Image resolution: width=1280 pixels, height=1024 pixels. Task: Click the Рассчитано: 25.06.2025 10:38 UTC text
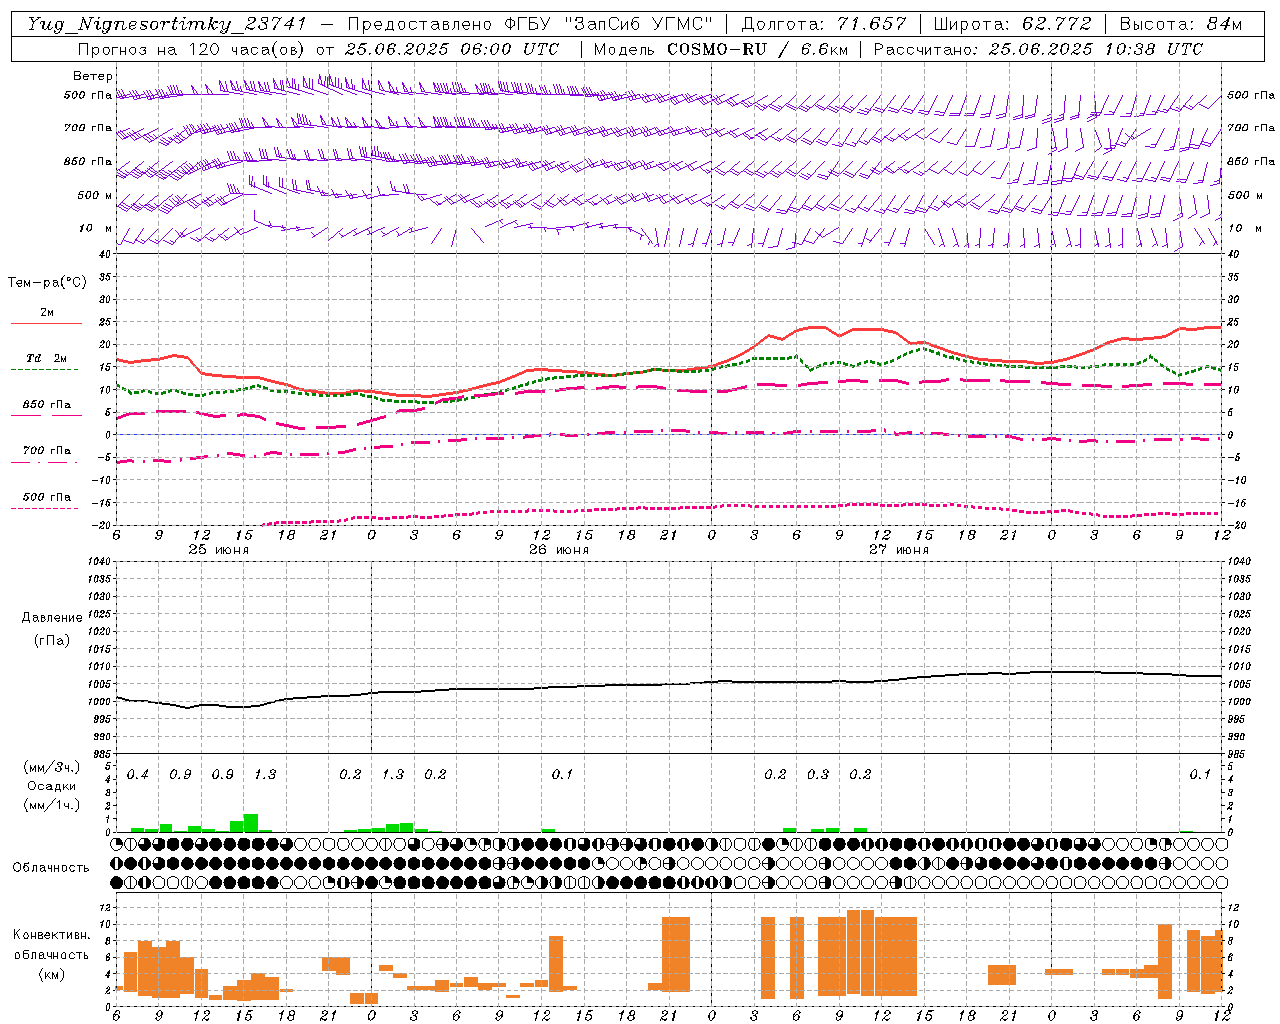pyautogui.click(x=1038, y=49)
